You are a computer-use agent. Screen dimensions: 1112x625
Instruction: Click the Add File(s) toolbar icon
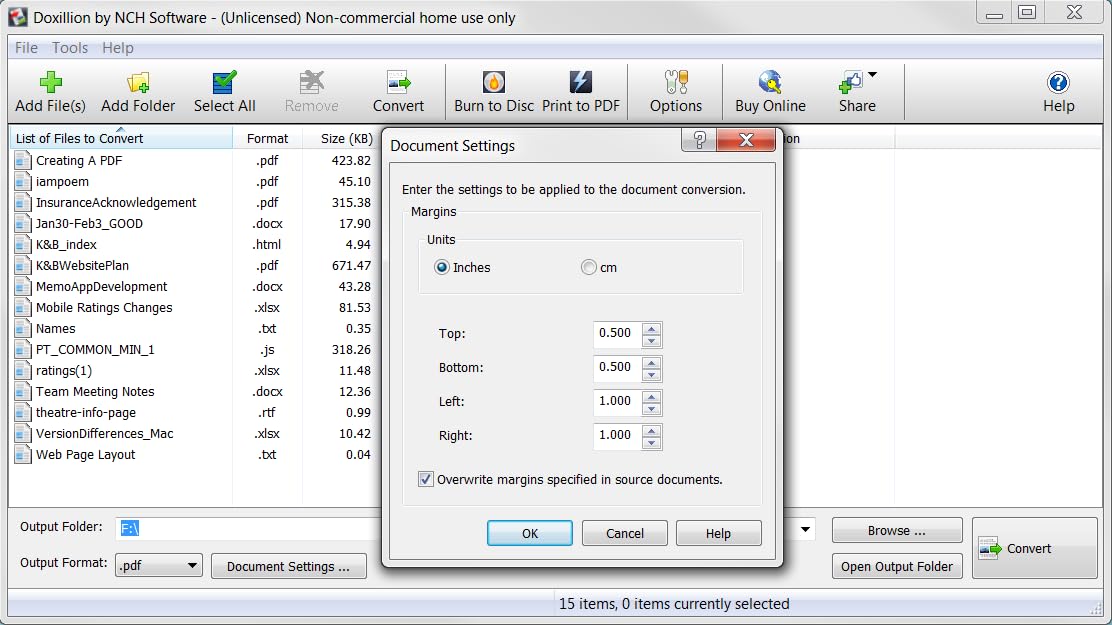coord(50,83)
